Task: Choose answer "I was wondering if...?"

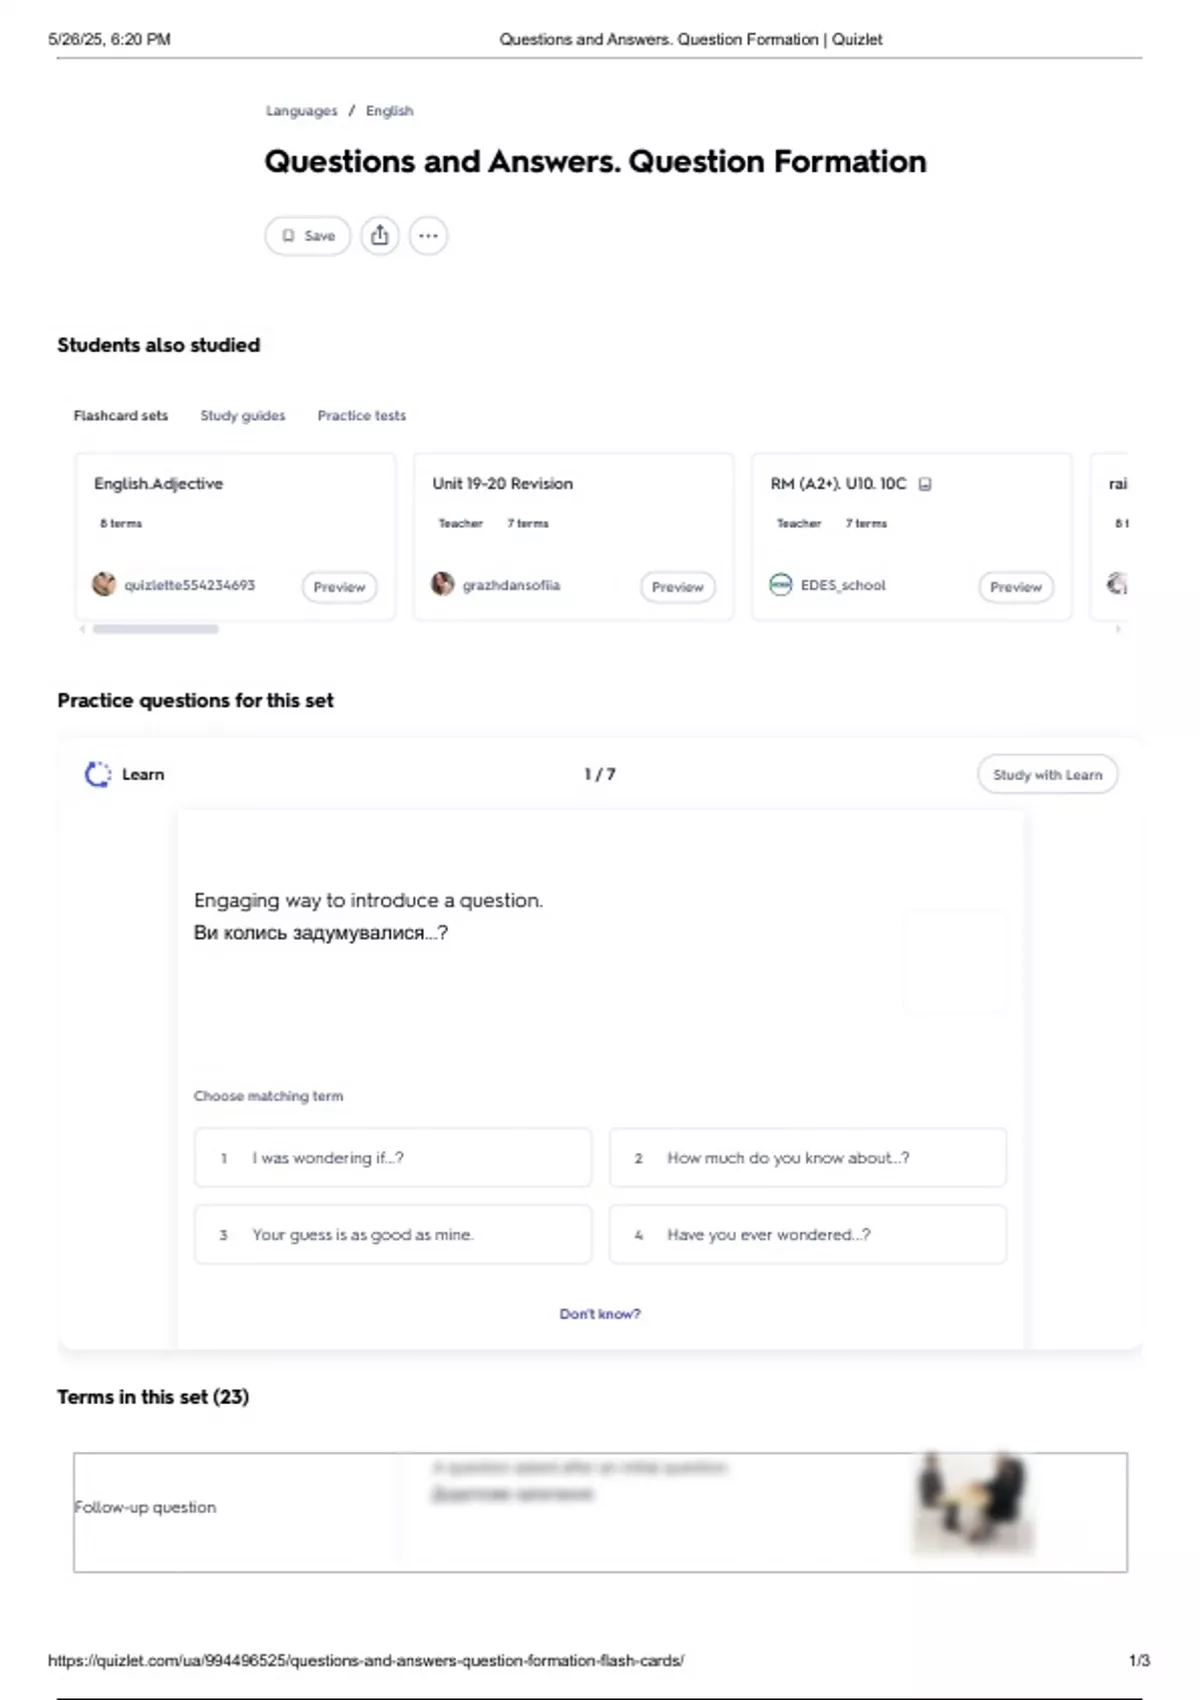Action: pyautogui.click(x=393, y=1158)
